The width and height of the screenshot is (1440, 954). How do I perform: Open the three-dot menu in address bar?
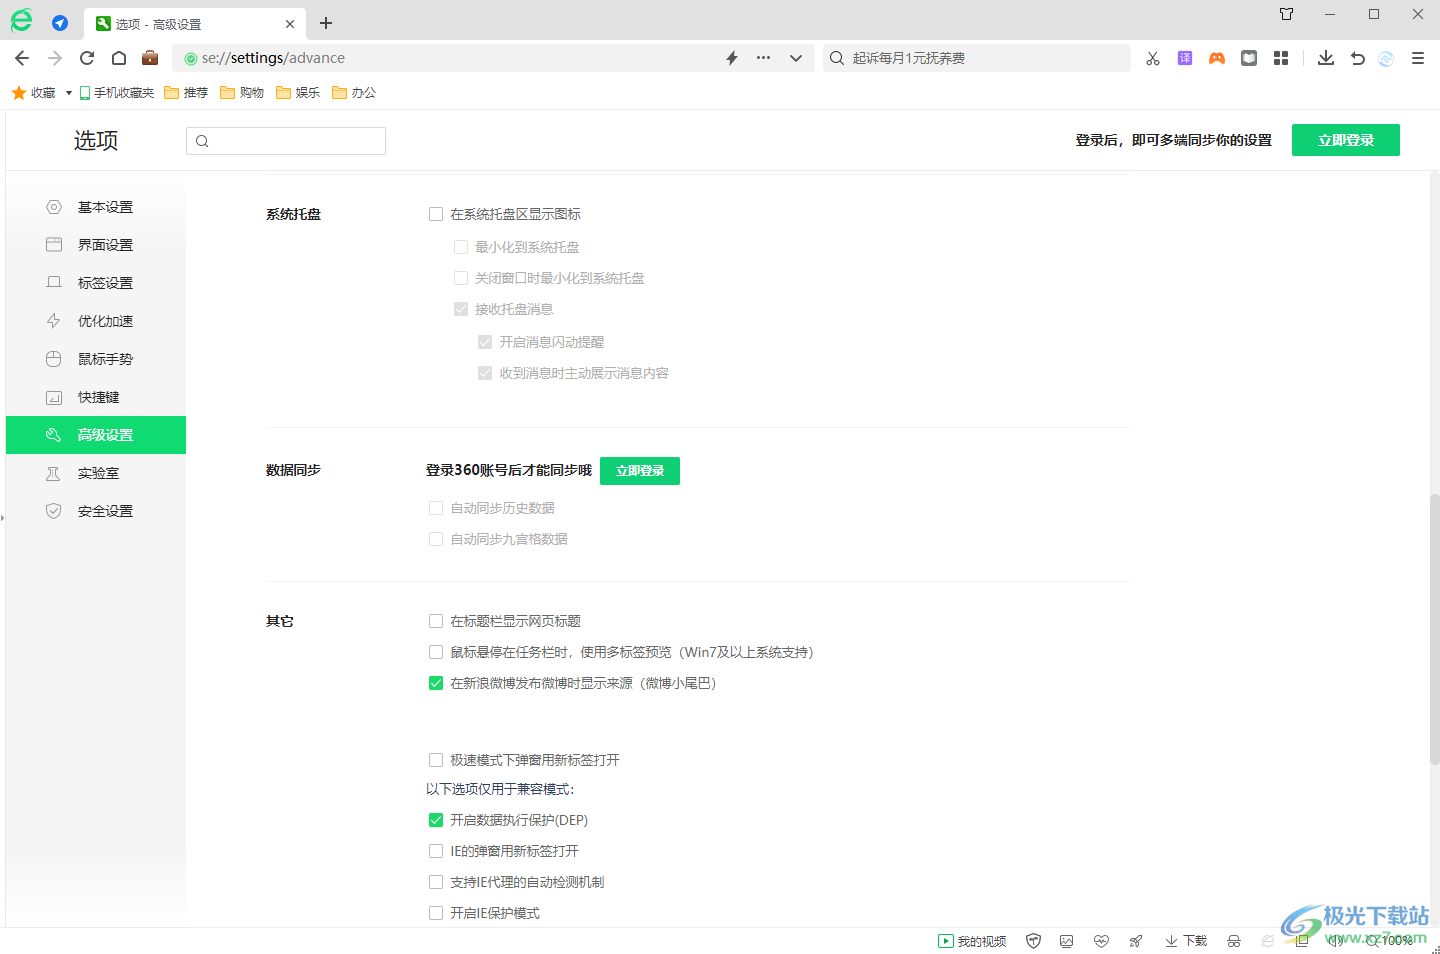click(x=764, y=58)
